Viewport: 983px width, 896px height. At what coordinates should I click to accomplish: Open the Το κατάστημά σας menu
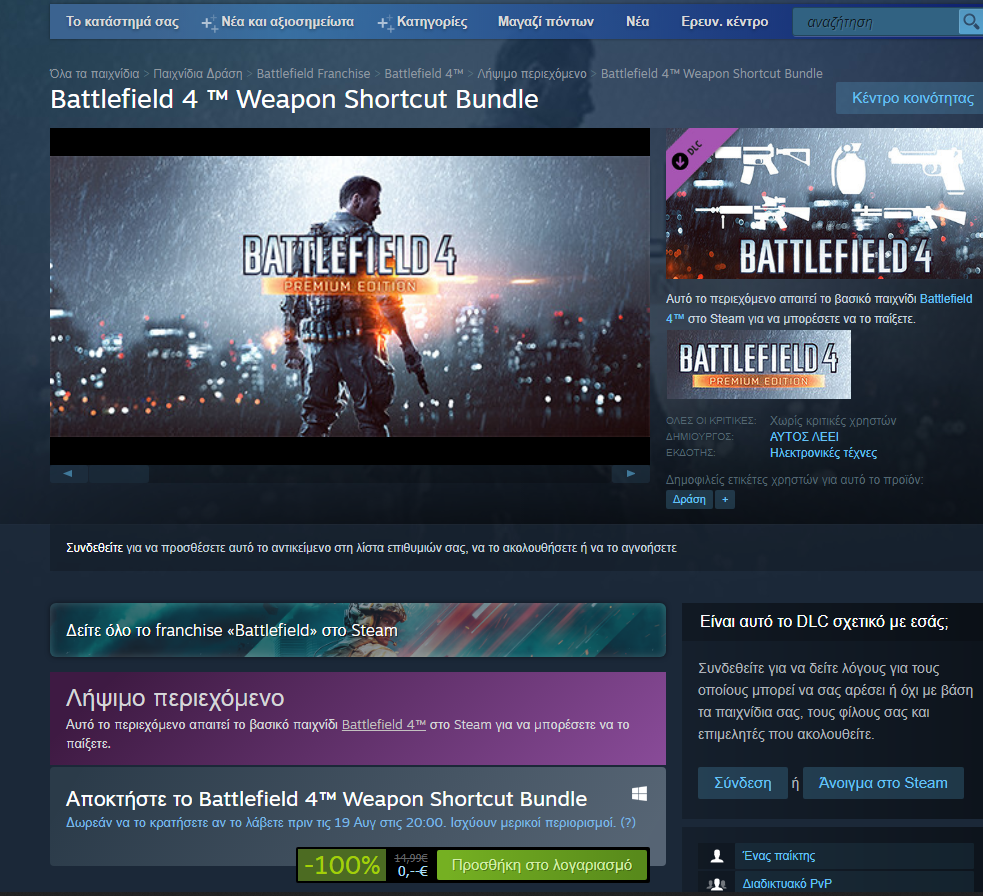122,22
